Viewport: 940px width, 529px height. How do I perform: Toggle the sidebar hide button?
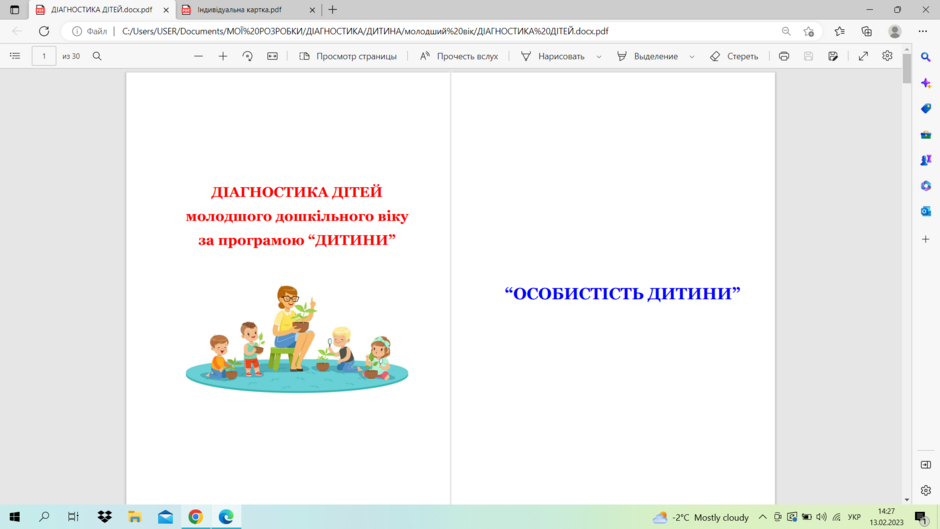point(926,465)
